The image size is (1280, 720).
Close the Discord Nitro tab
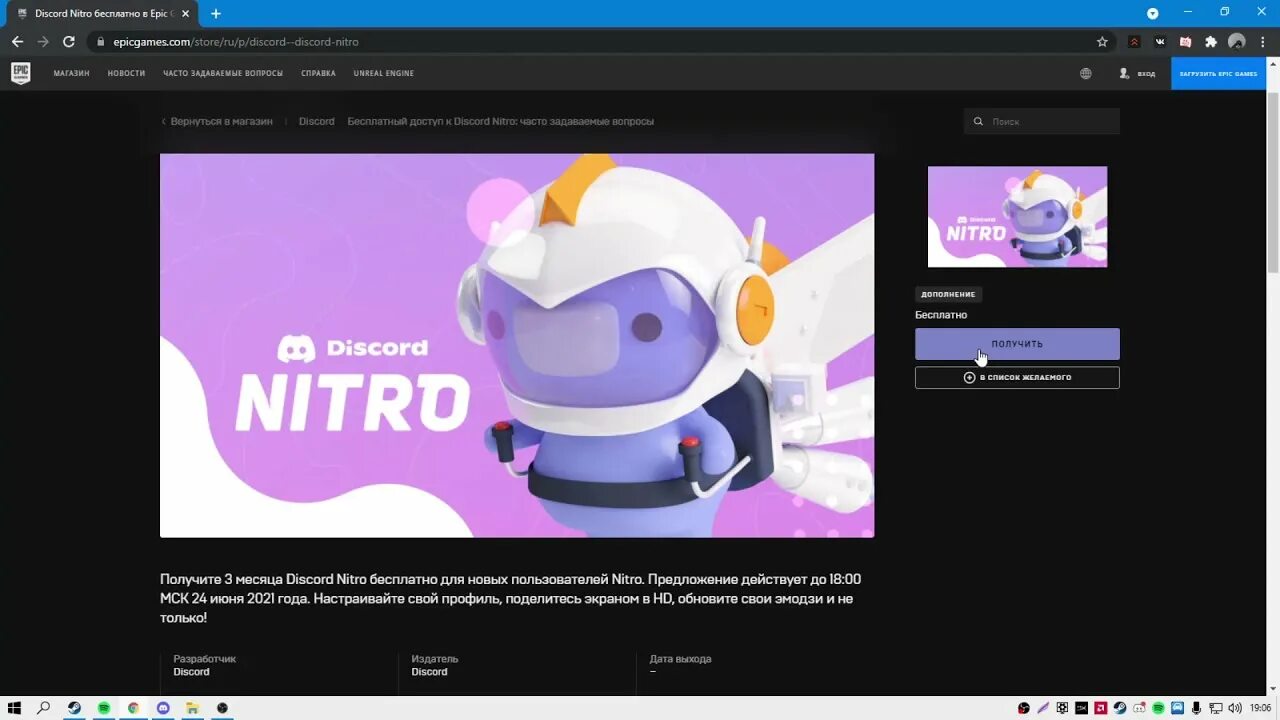[x=185, y=14]
